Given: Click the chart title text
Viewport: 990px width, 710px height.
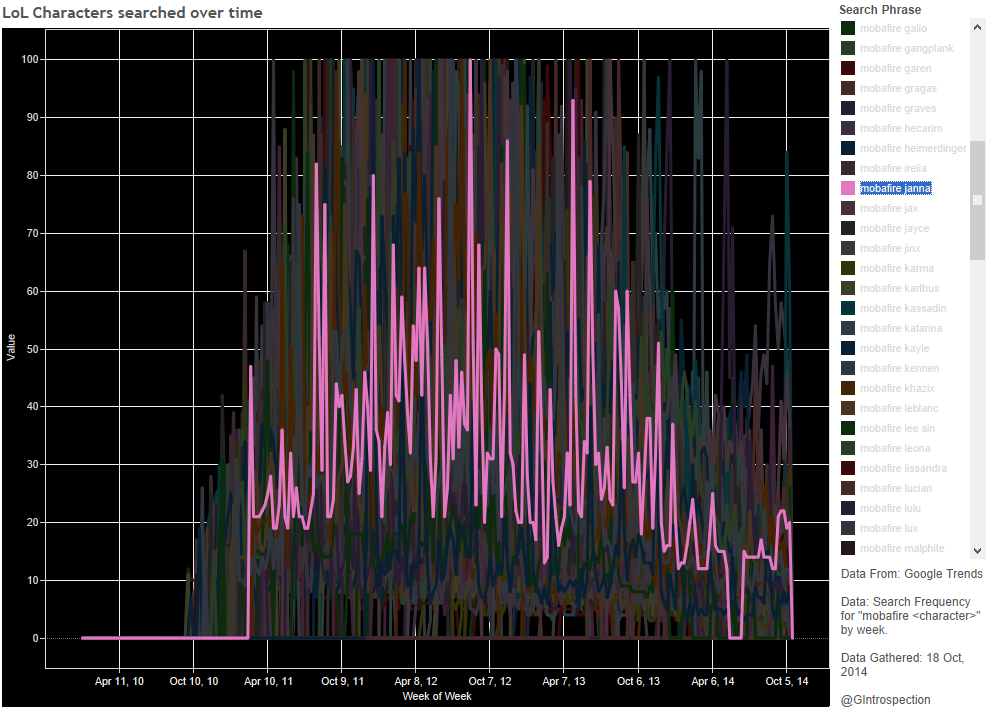Looking at the screenshot, I should coord(133,12).
